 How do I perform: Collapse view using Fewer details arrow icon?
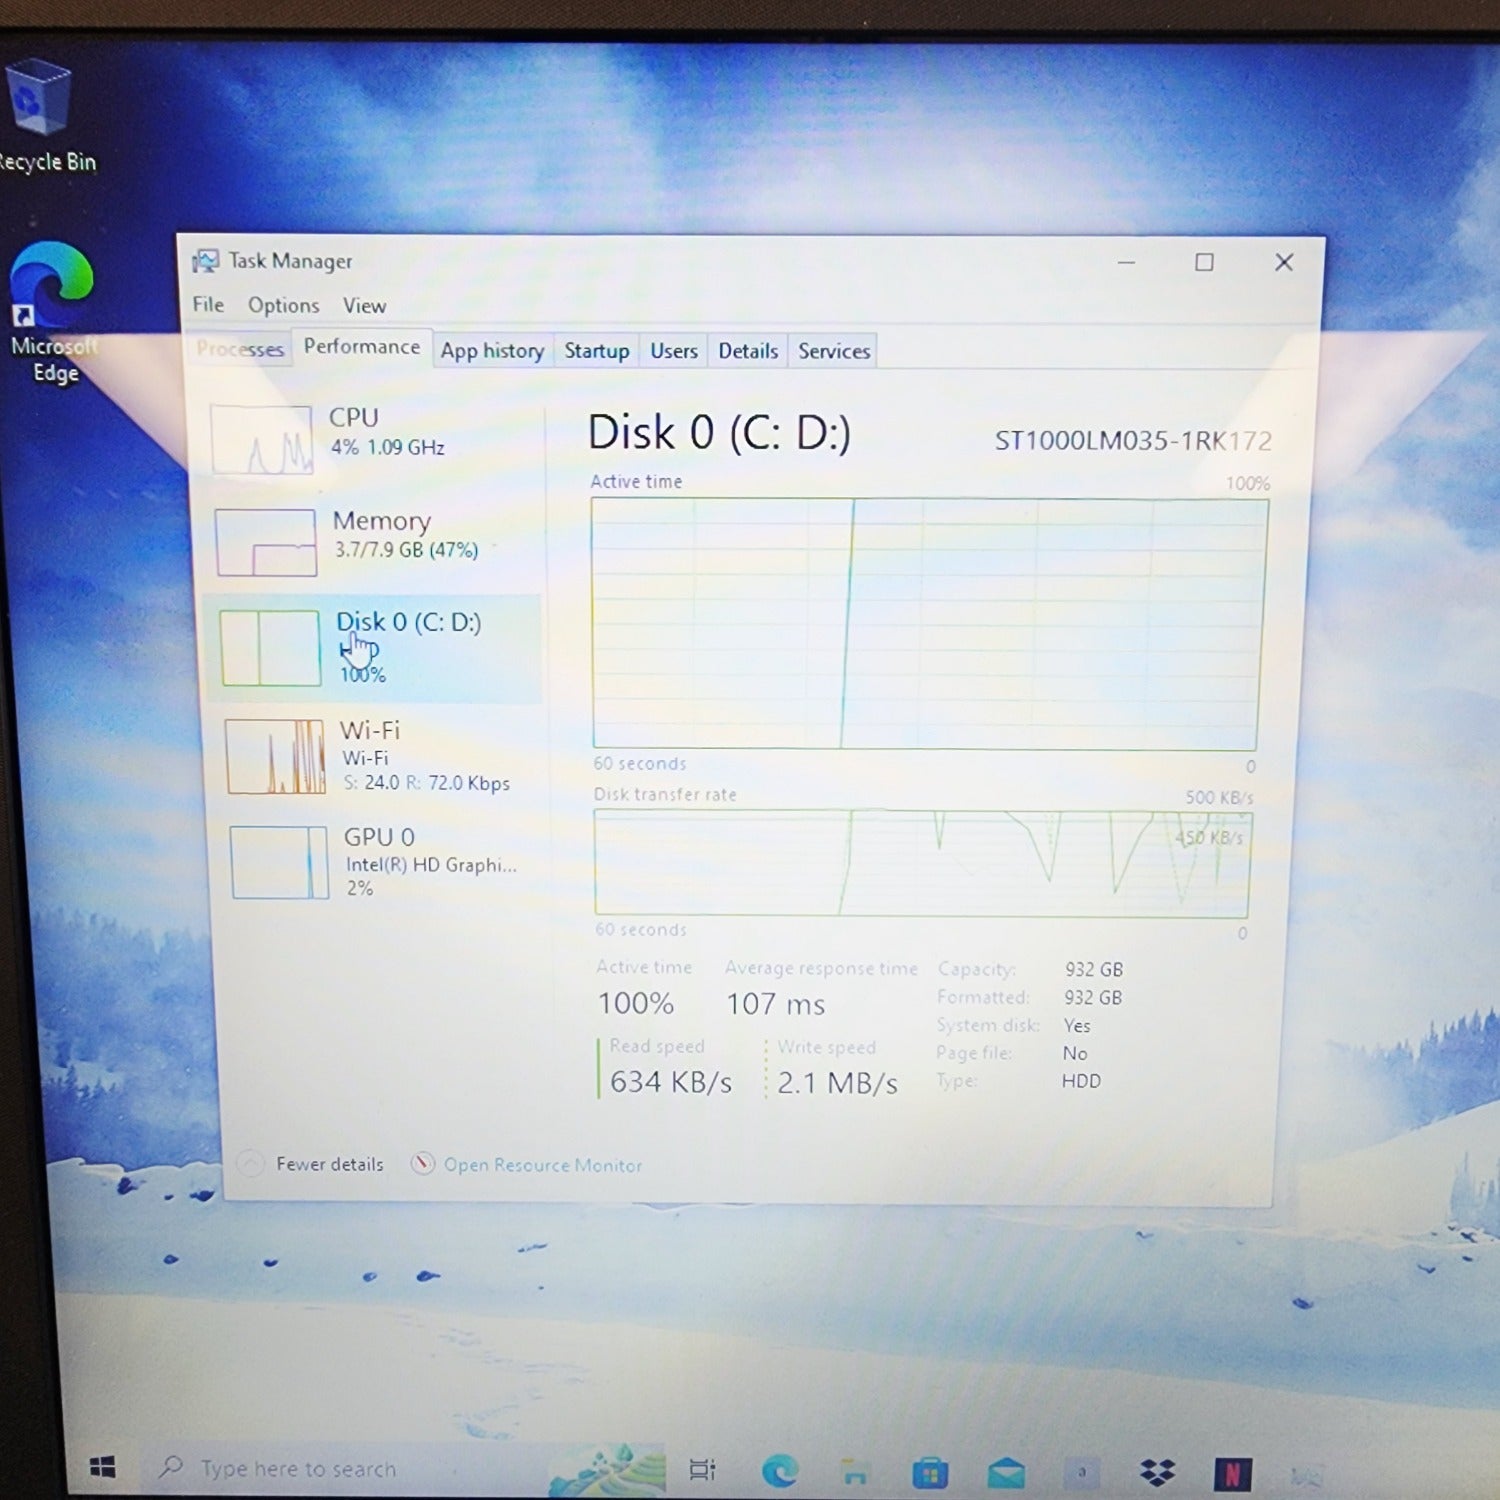point(250,1163)
